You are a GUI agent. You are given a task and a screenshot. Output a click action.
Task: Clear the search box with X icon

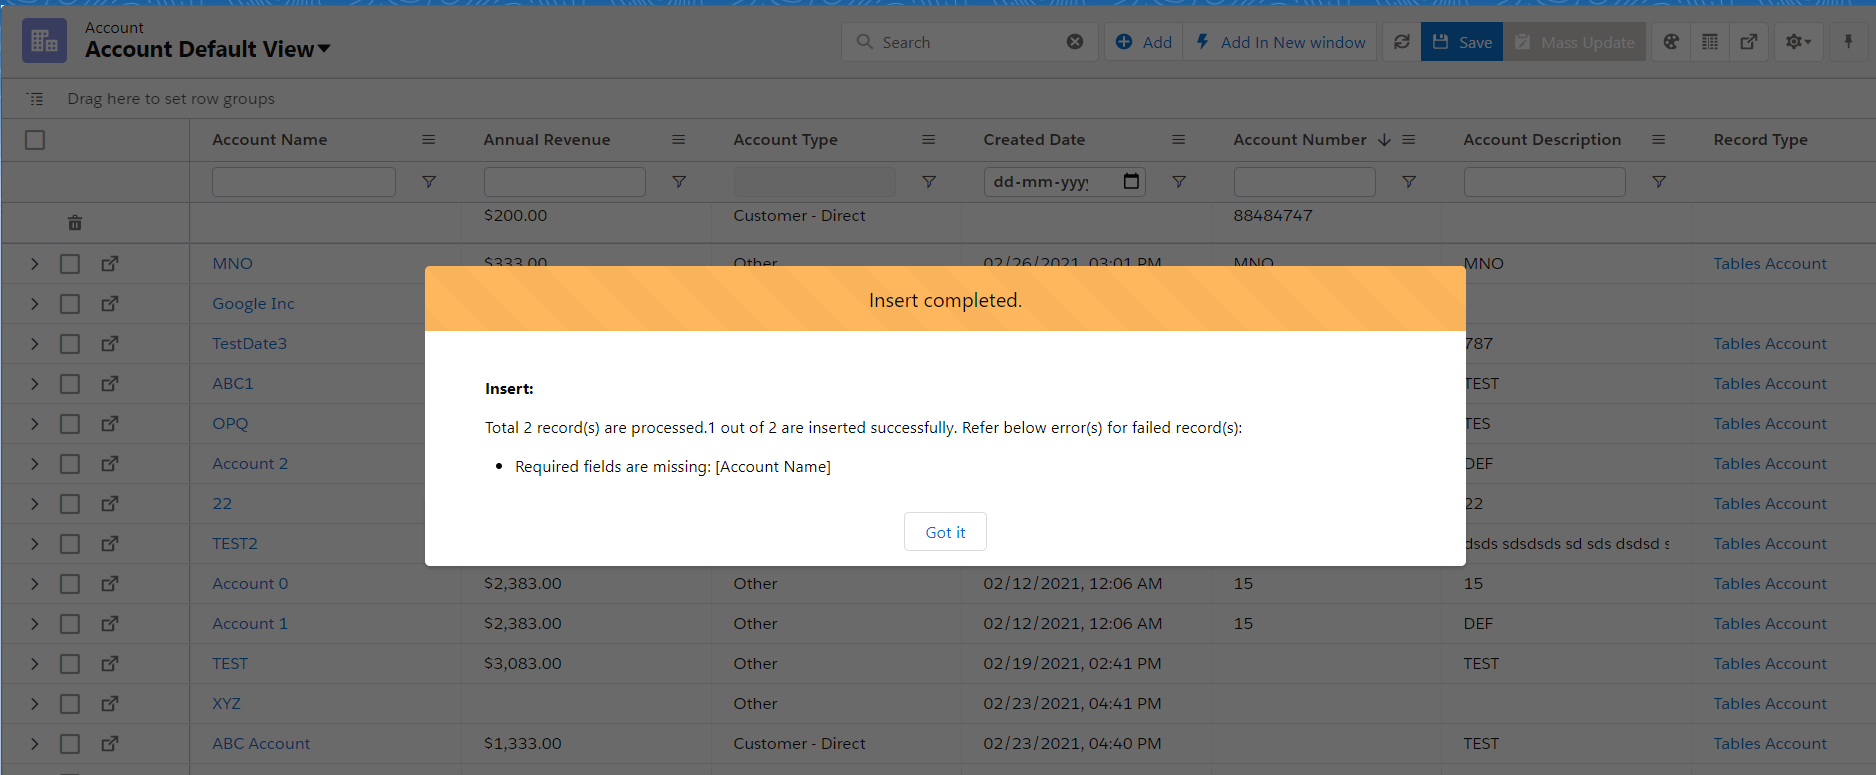click(x=1075, y=42)
